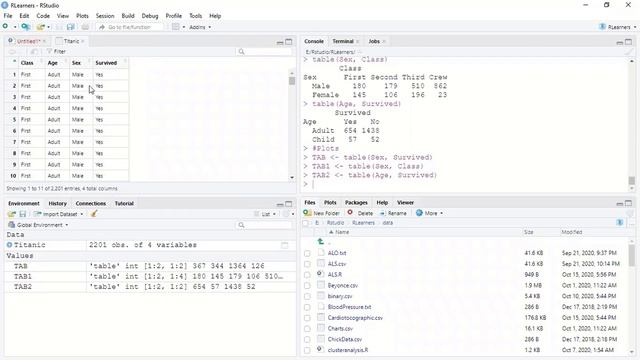Screen dimensions: 640x360
Task: Open recent files dropdown arrow beside Open icon
Action: [x=49, y=27]
